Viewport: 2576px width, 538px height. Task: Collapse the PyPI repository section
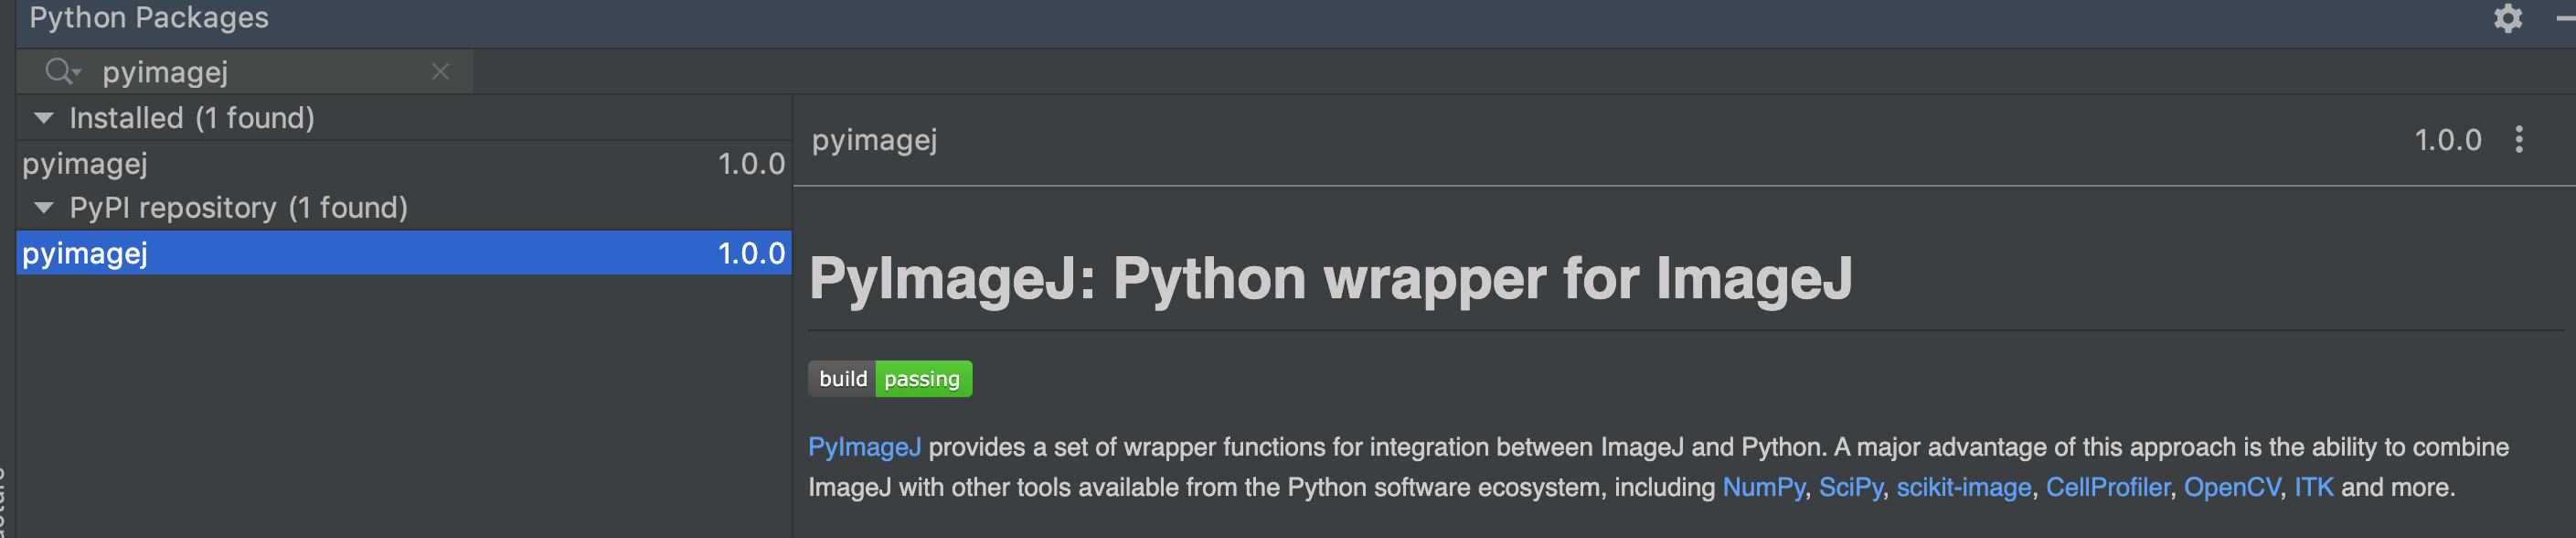point(42,207)
